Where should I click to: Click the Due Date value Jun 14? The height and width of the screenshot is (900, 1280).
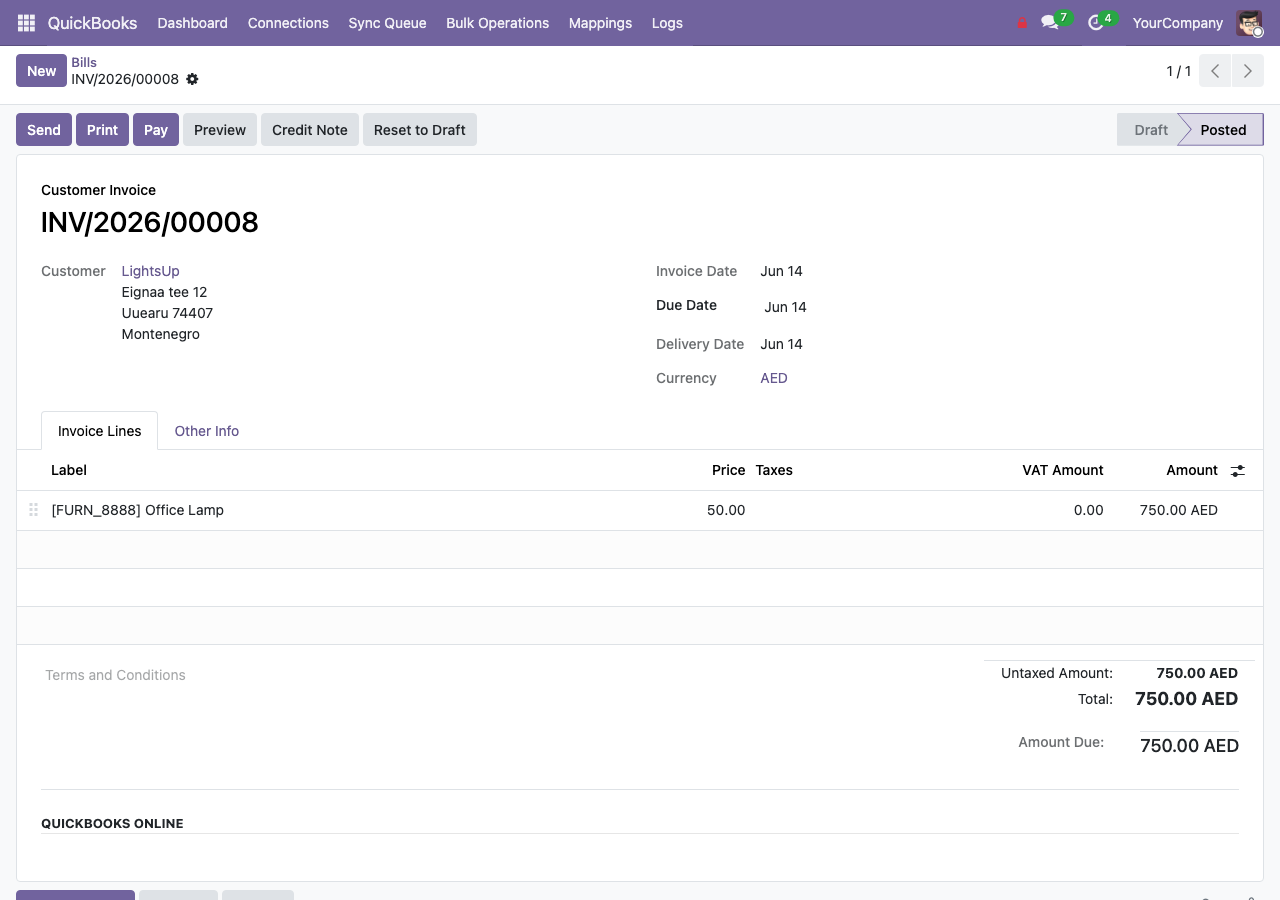pyautogui.click(x=785, y=307)
